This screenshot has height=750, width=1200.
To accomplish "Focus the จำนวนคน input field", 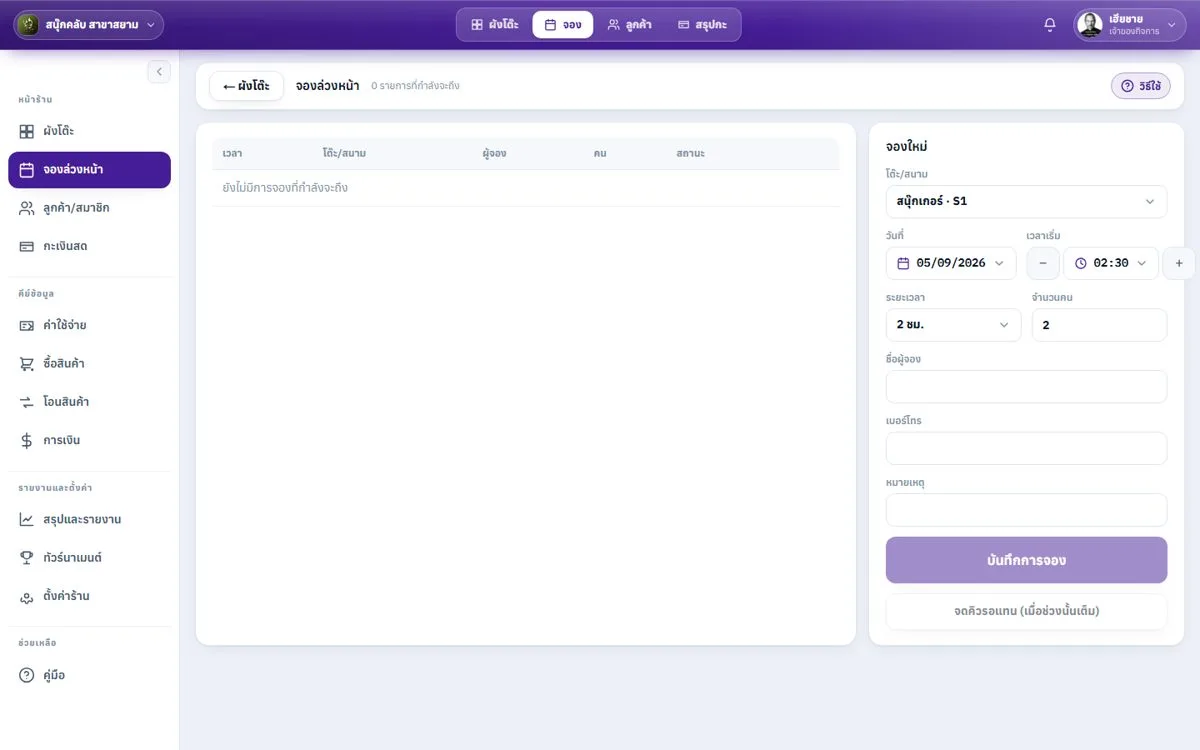I will 1099,325.
